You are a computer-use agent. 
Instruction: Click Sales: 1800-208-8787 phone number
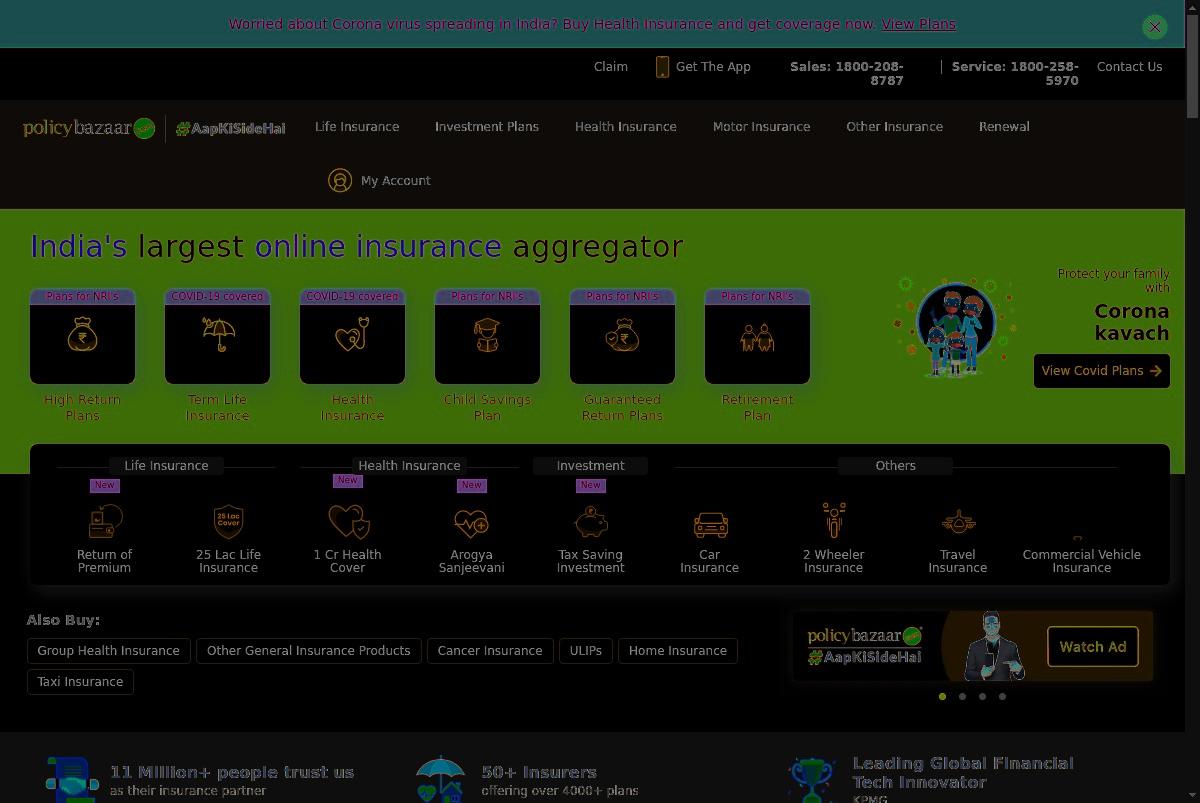pyautogui.click(x=847, y=73)
